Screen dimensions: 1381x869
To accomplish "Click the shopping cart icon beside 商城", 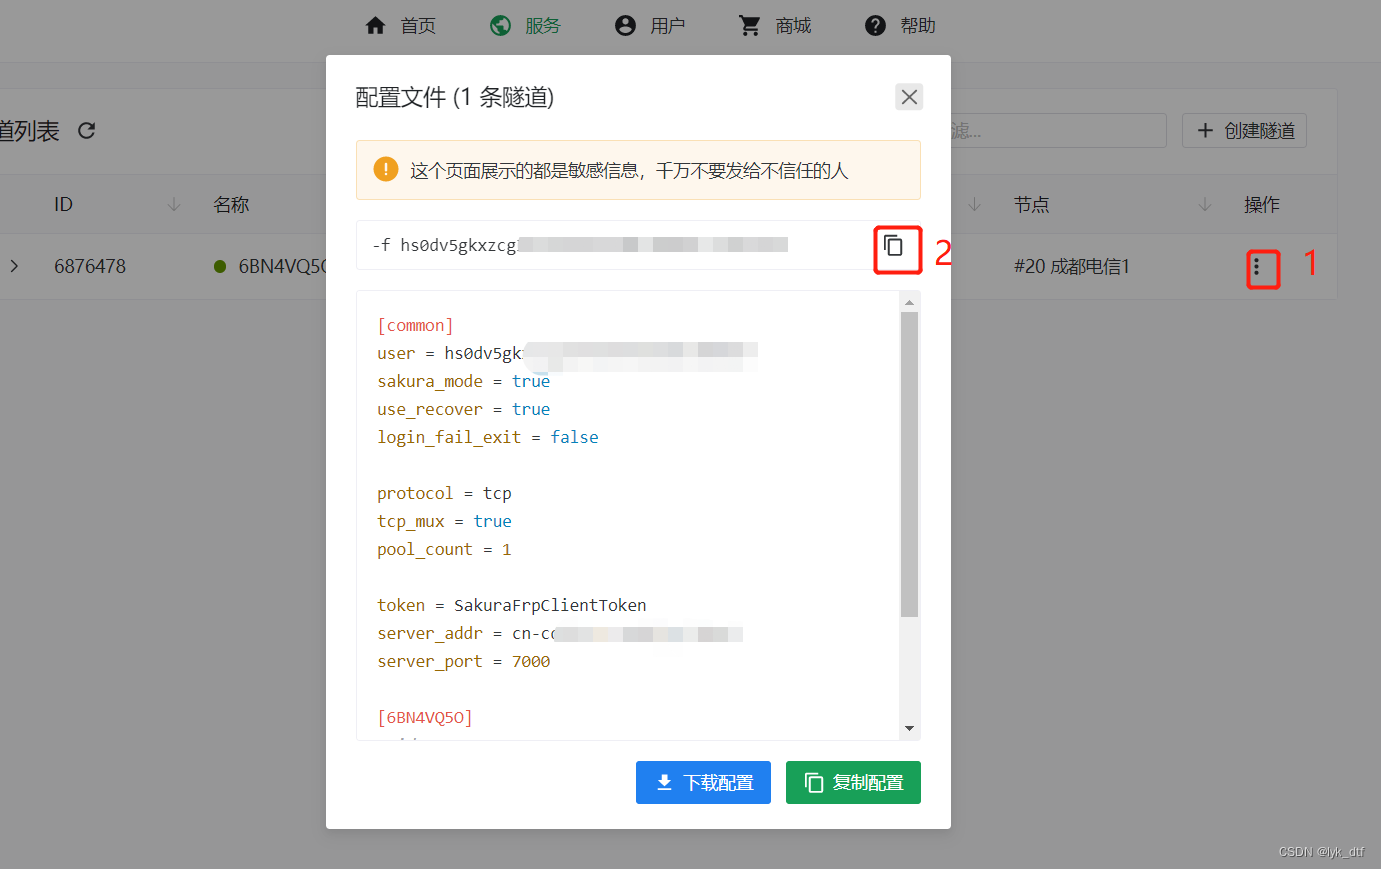I will (750, 25).
